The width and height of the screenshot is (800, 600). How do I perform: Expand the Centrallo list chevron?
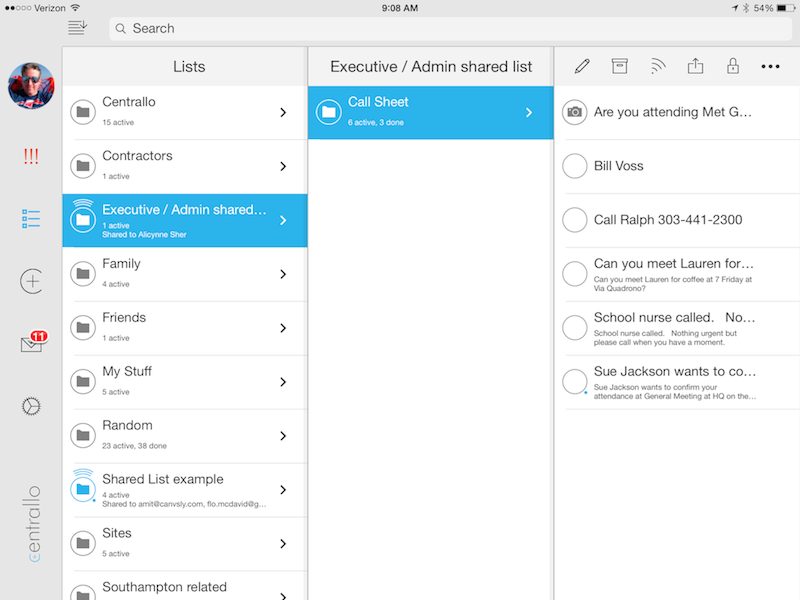tap(284, 113)
